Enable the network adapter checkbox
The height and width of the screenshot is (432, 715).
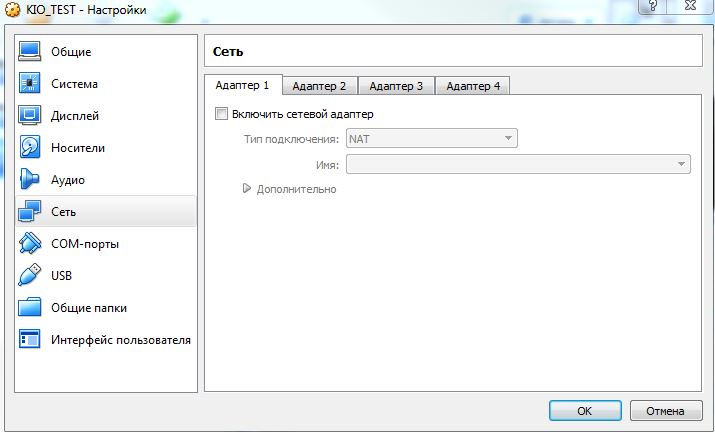pyautogui.click(x=222, y=114)
